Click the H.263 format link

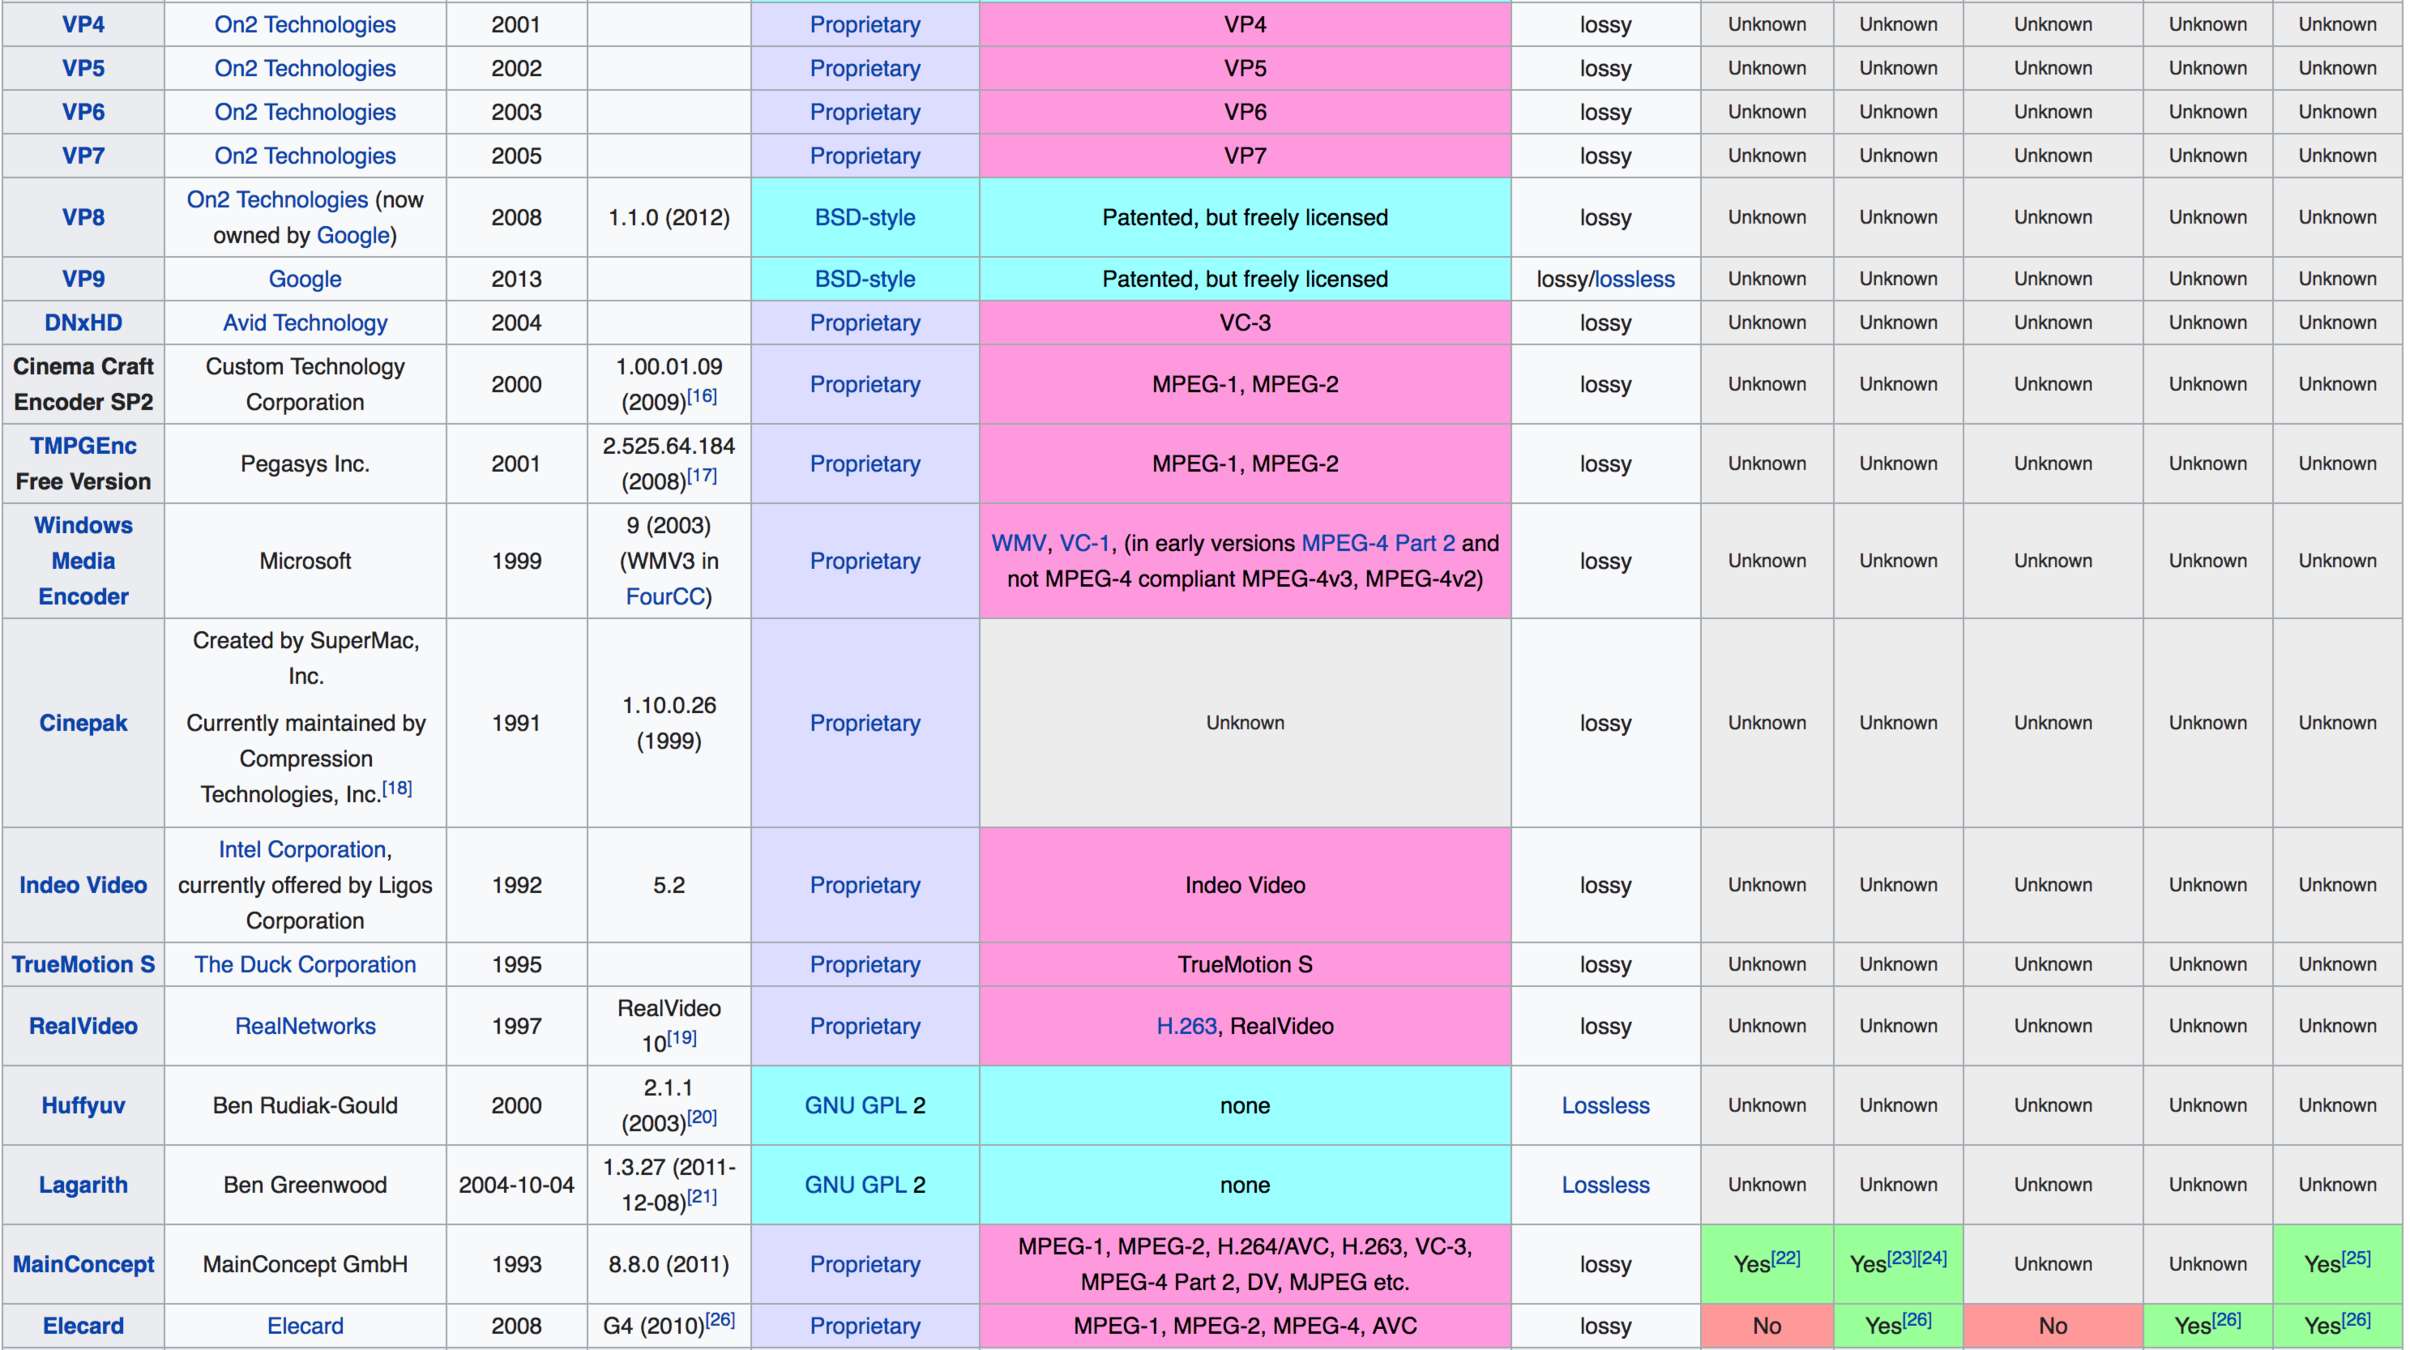tap(1185, 1026)
